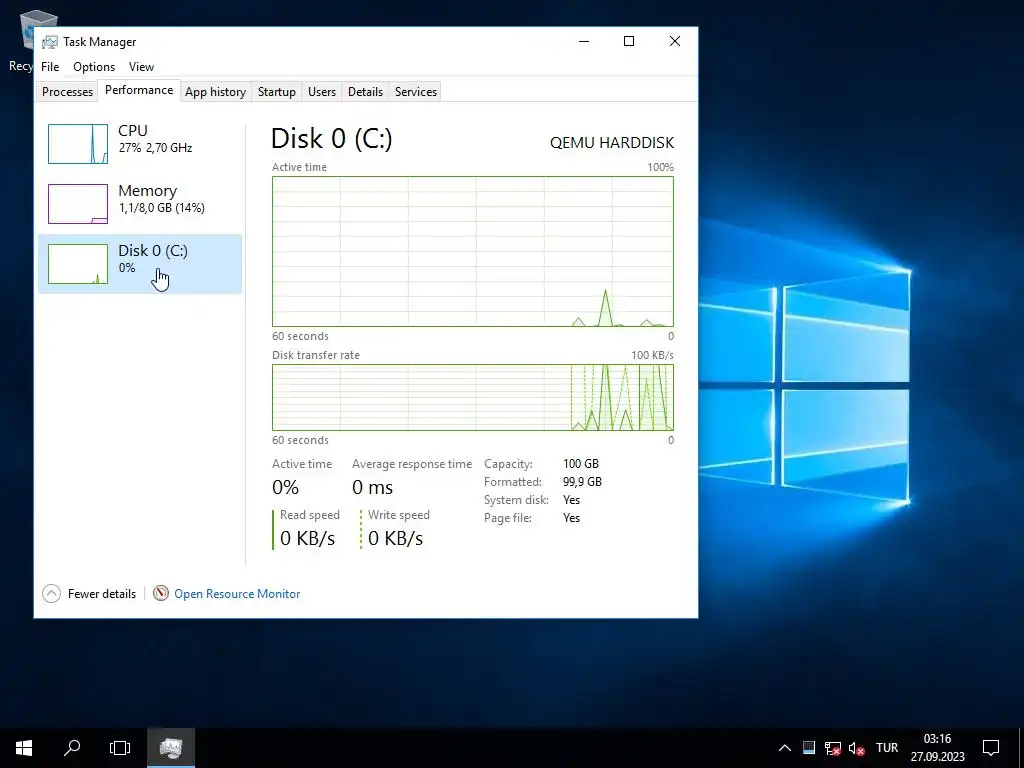Viewport: 1024px width, 768px height.
Task: Click the Capacity 100 GB value
Action: coord(581,464)
